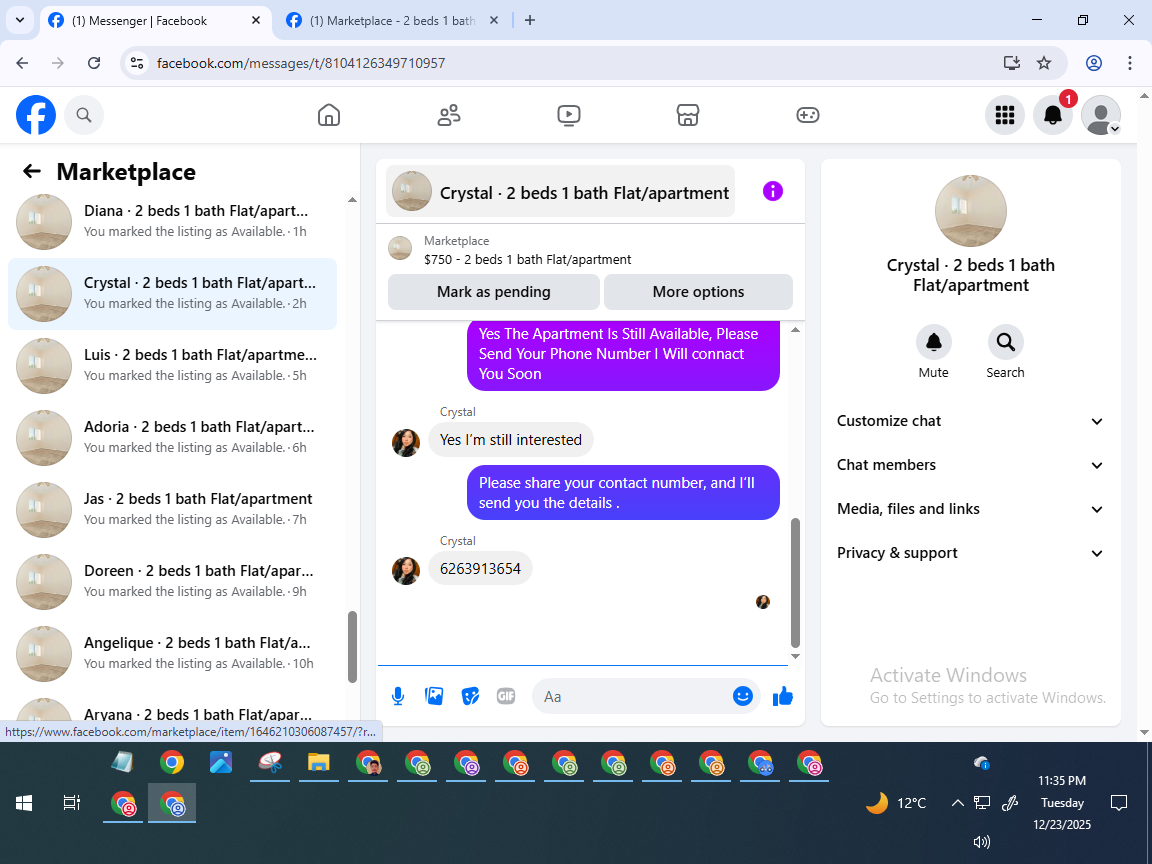1152x864 pixels.
Task: Open the Friends icon in the Facebook navigation
Action: point(449,115)
